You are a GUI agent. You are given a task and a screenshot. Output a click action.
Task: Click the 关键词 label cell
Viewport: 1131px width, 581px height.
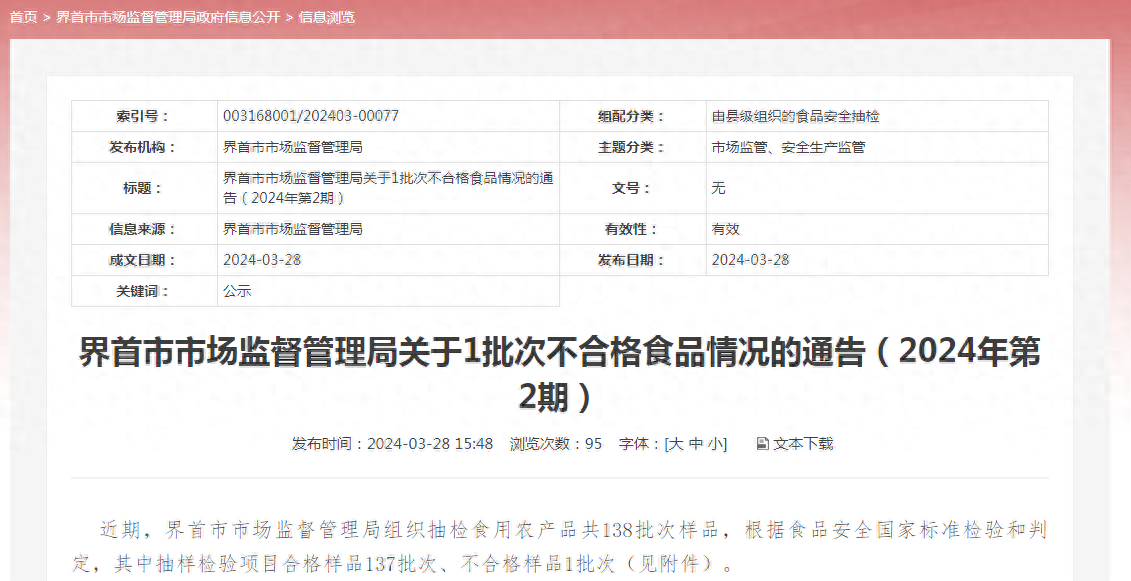(144, 291)
